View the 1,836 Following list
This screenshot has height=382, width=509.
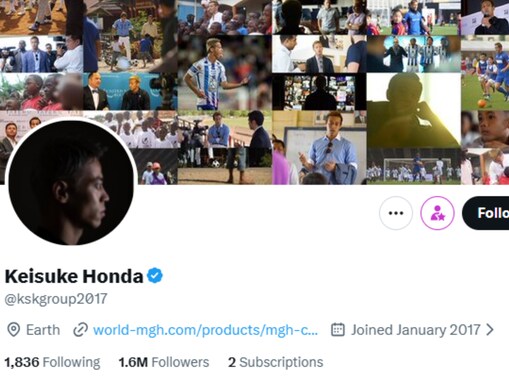coord(52,362)
